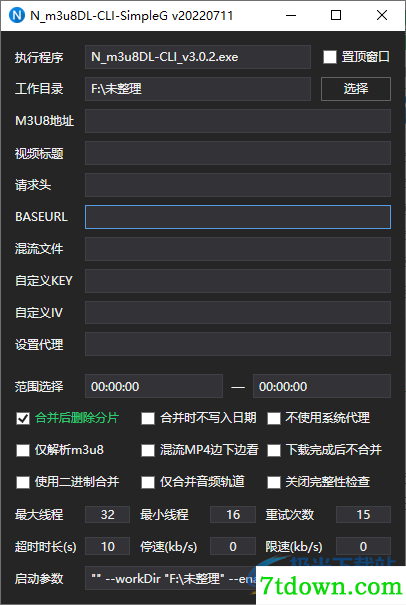Click the range start time field

tap(154, 386)
